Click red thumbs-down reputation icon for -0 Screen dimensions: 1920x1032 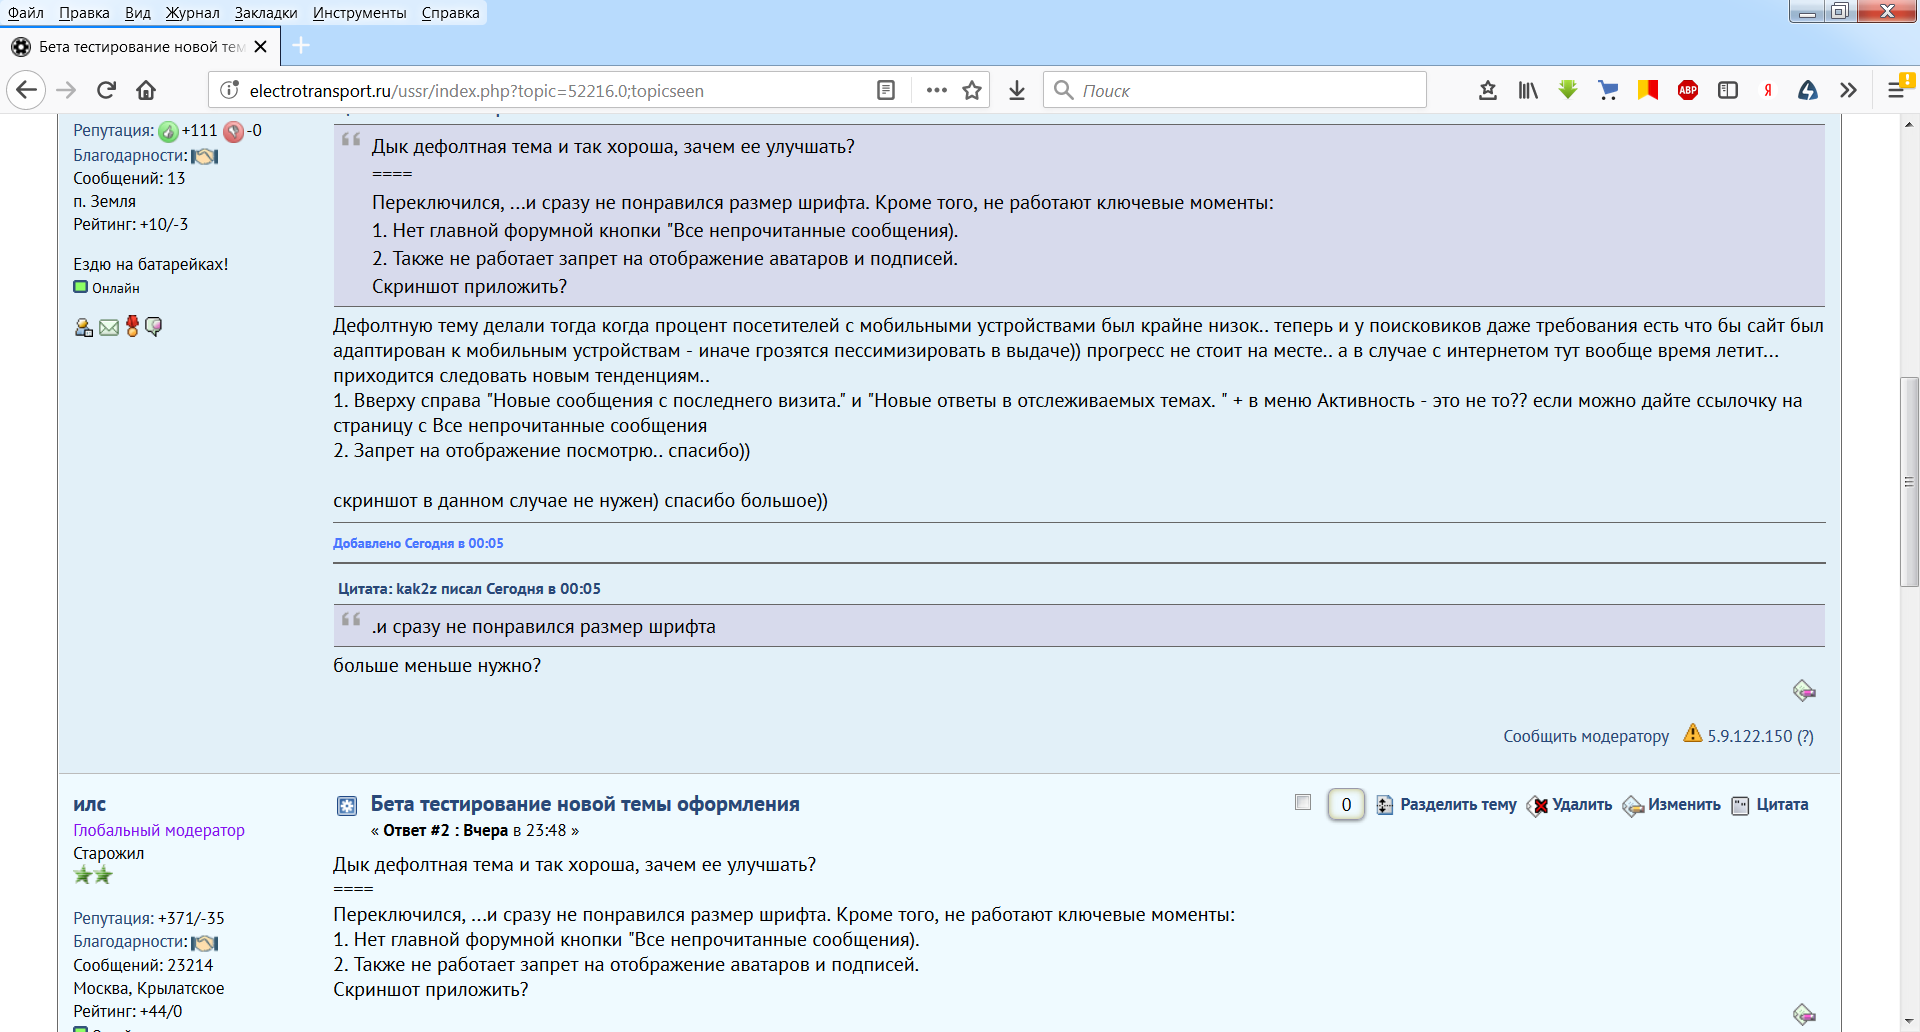234,131
